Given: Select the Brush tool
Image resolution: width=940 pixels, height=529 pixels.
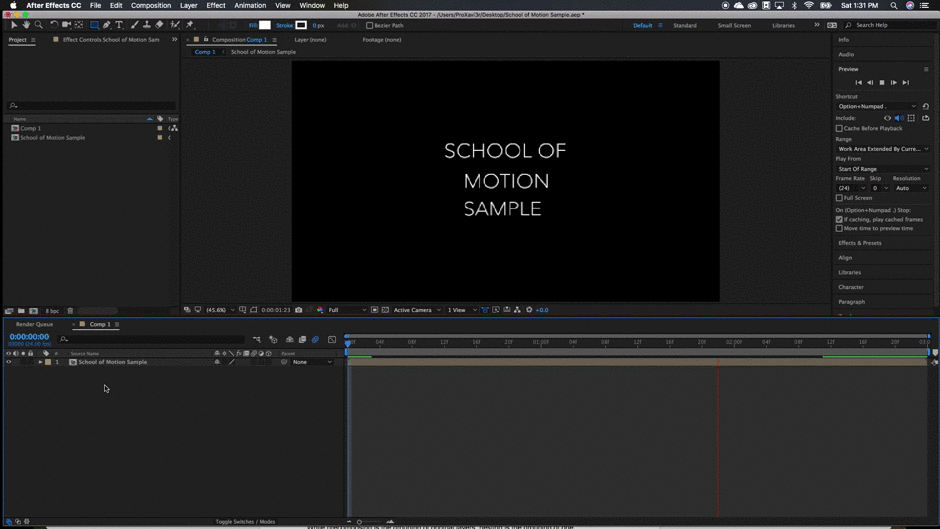Looking at the screenshot, I should (134, 25).
